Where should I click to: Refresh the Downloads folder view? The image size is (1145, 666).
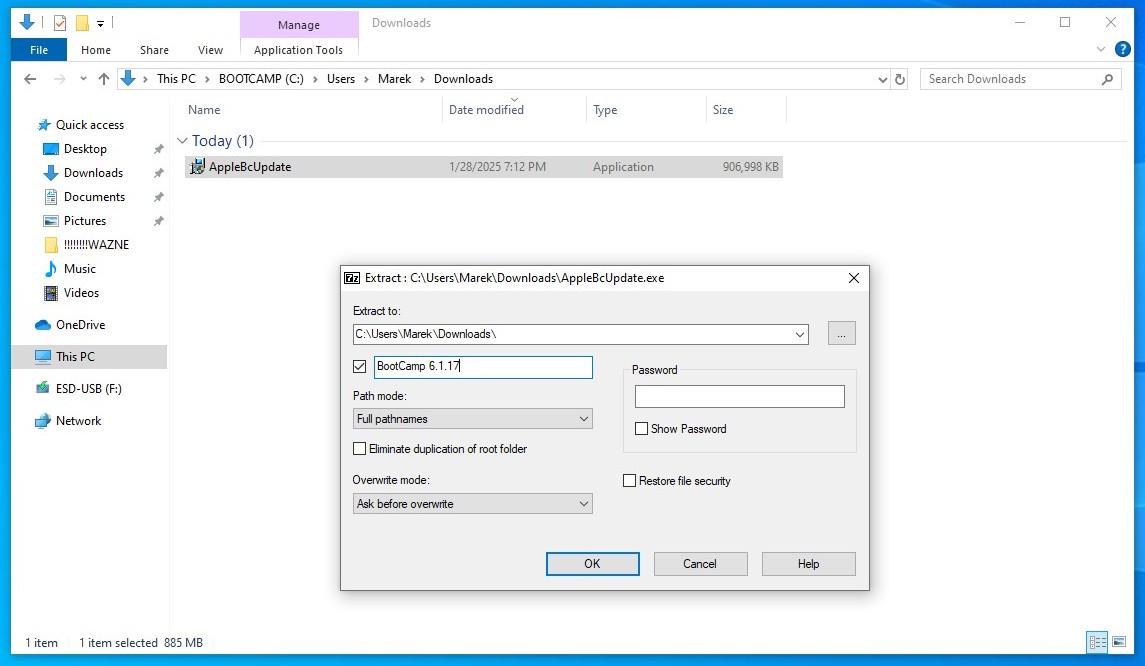click(x=900, y=79)
